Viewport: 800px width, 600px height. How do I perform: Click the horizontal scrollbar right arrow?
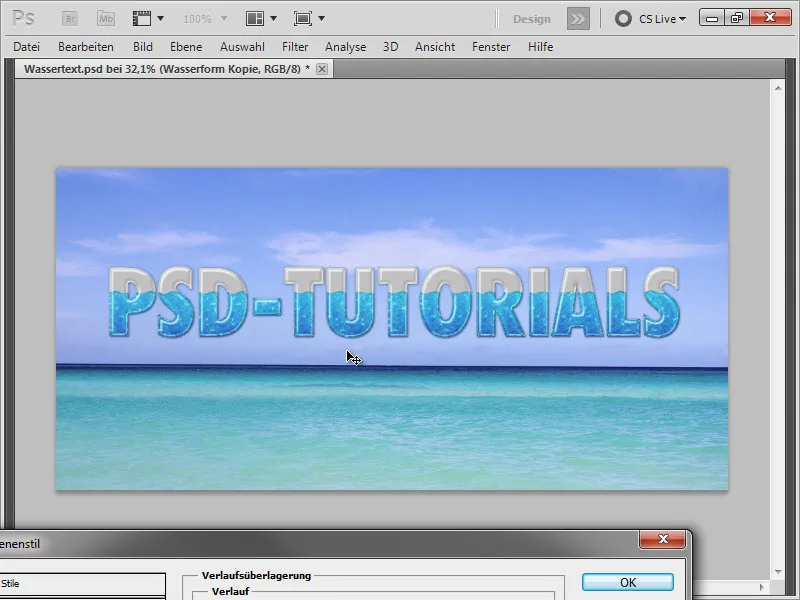pos(762,587)
